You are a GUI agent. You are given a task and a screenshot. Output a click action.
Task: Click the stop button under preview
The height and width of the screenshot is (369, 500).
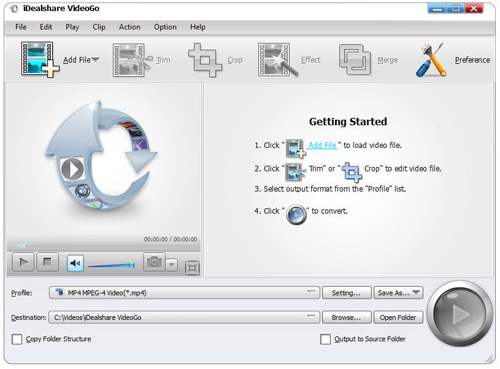47,262
